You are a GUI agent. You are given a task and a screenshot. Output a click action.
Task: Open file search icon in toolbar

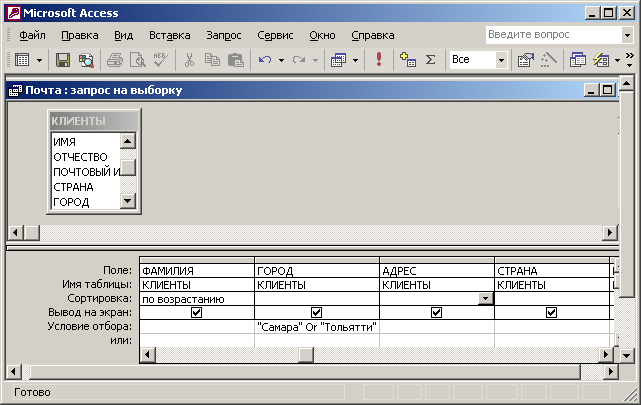[x=86, y=60]
